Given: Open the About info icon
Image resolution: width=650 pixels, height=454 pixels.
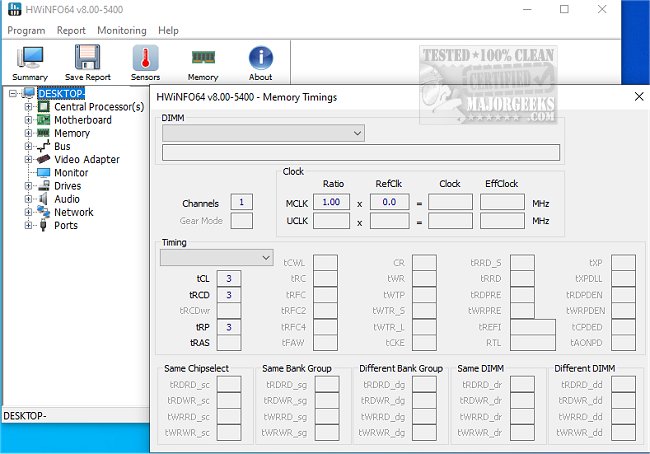Looking at the screenshot, I should pyautogui.click(x=261, y=61).
